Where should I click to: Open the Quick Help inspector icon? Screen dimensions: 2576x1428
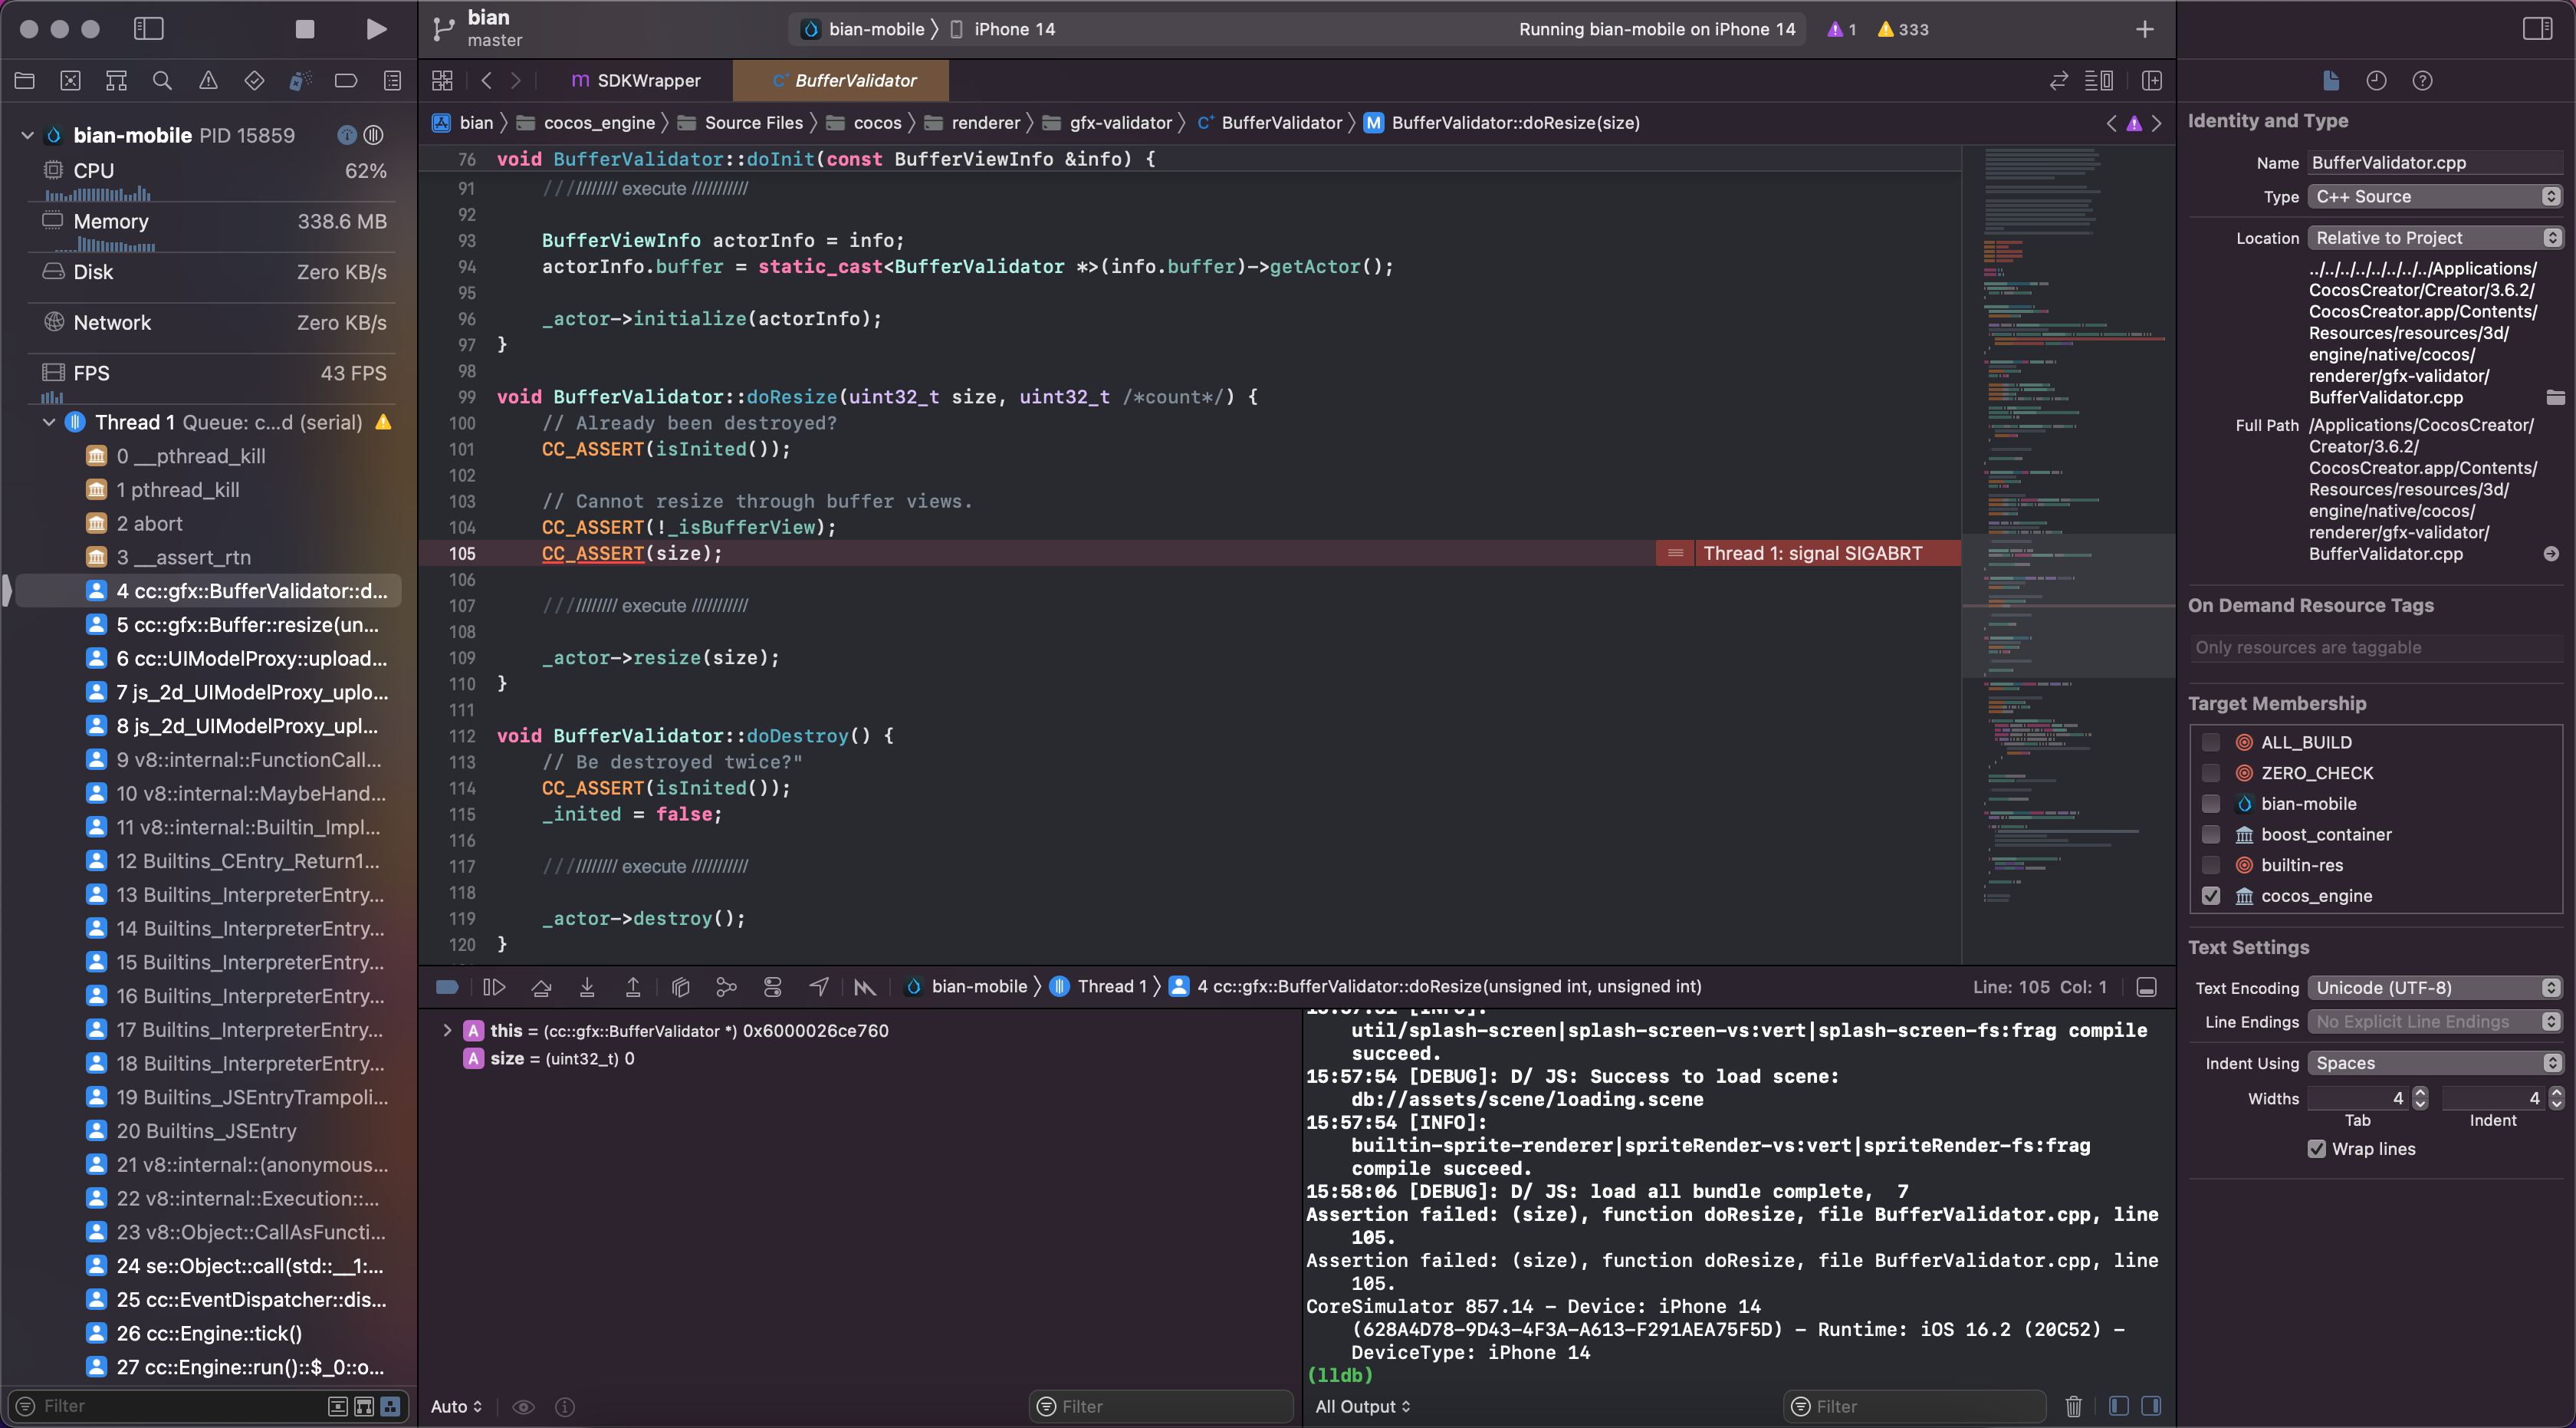click(x=2422, y=81)
